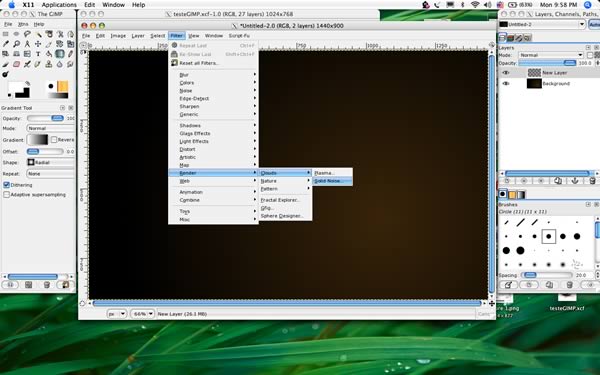Expand the Blur submenu in Filters

click(213, 75)
